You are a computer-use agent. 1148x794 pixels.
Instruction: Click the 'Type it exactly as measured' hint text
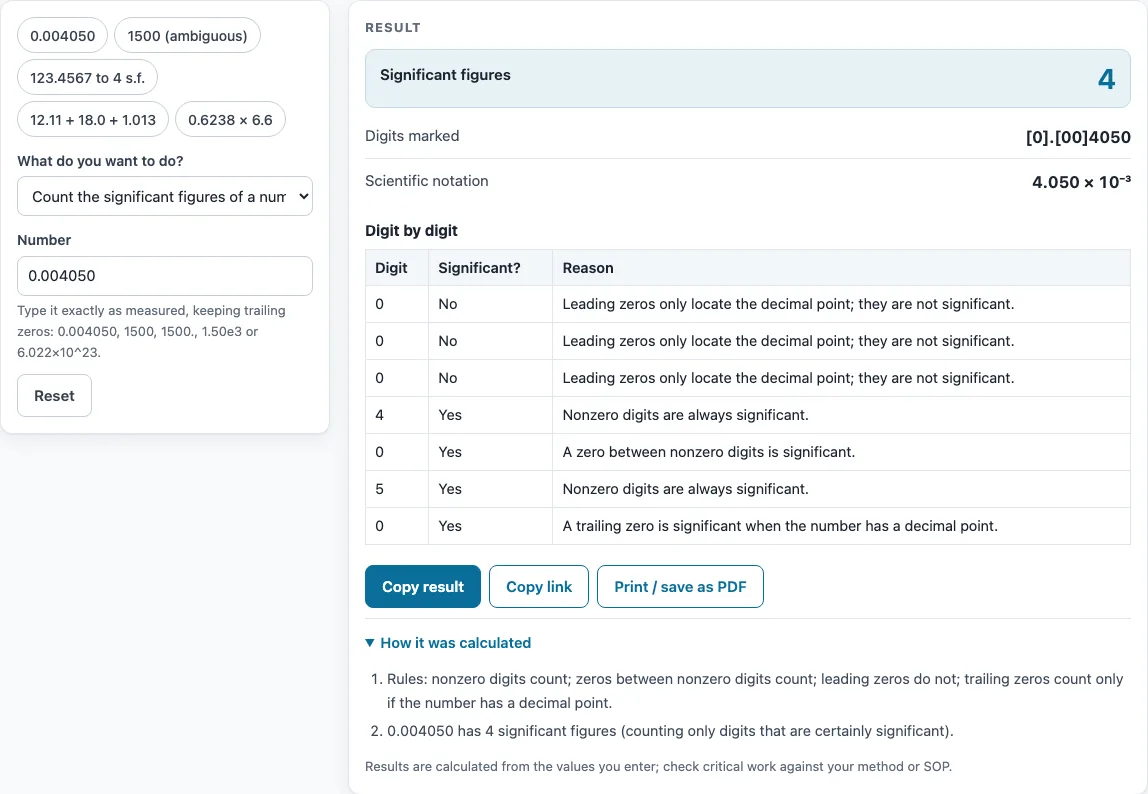(x=152, y=331)
